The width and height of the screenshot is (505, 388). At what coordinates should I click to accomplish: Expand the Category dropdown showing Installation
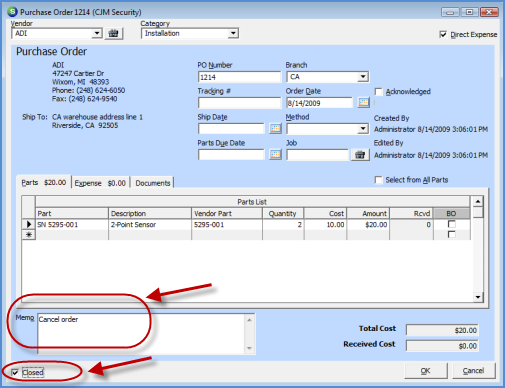(233, 33)
